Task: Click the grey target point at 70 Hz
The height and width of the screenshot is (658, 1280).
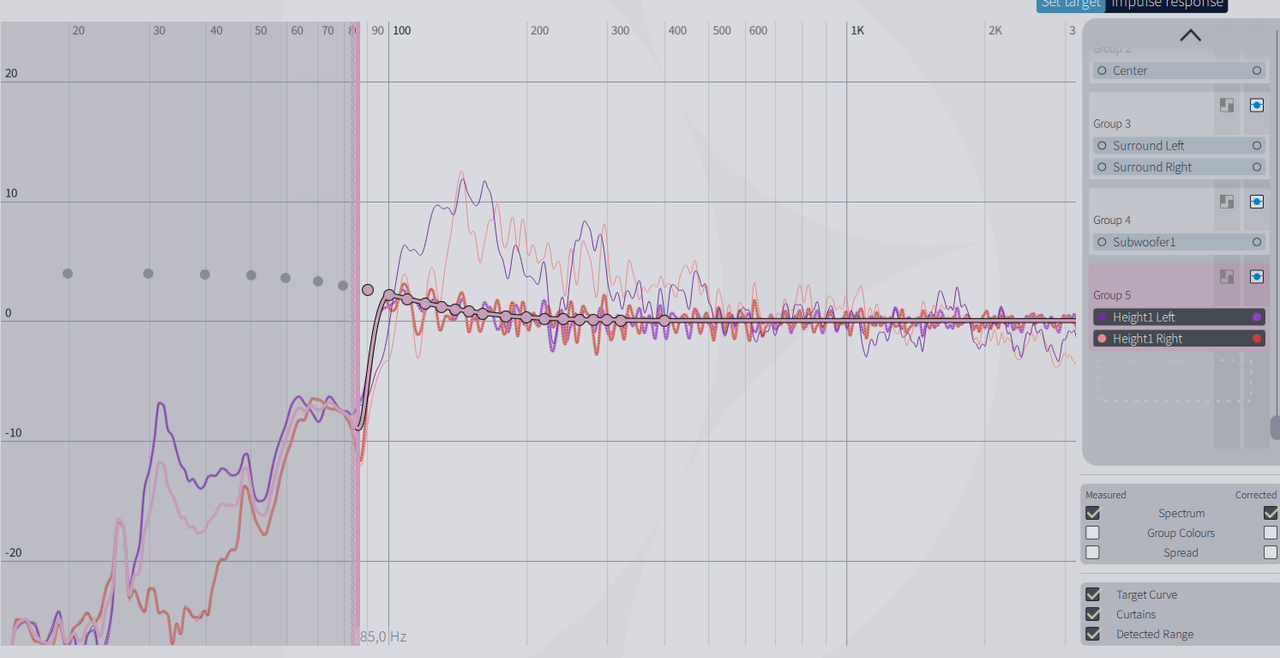Action: coord(318,281)
